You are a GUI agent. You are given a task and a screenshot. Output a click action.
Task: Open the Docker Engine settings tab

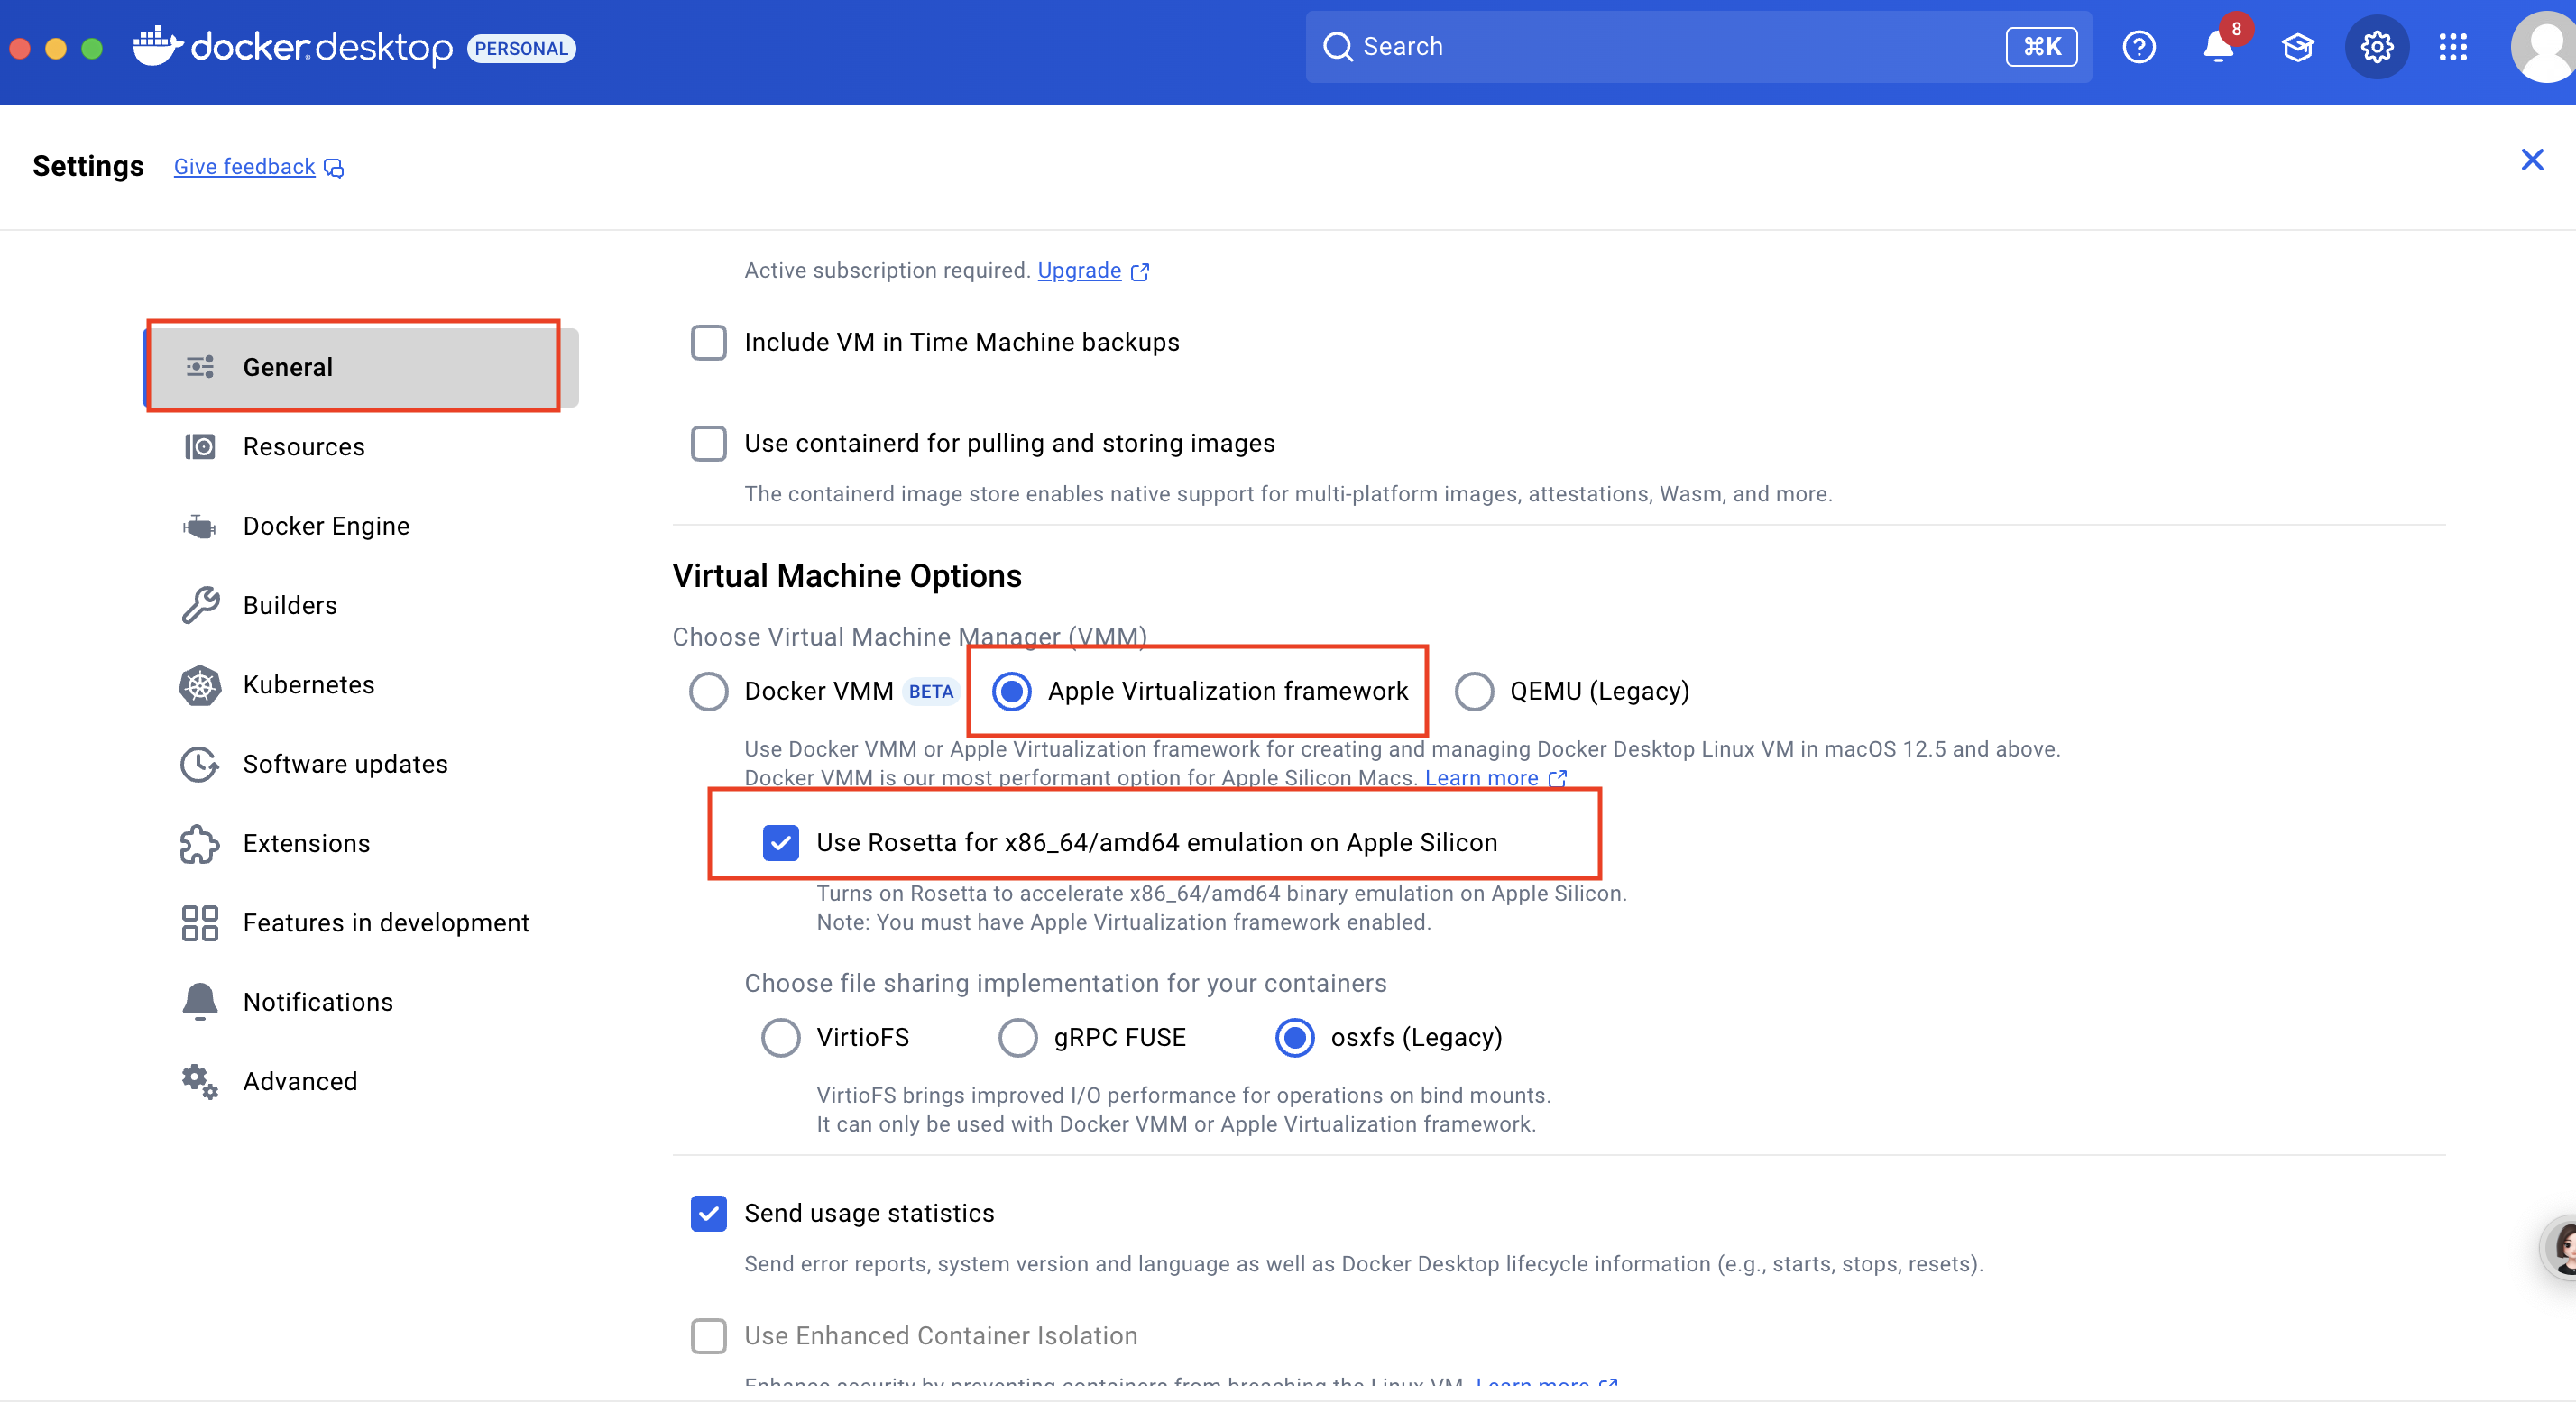coord(361,526)
